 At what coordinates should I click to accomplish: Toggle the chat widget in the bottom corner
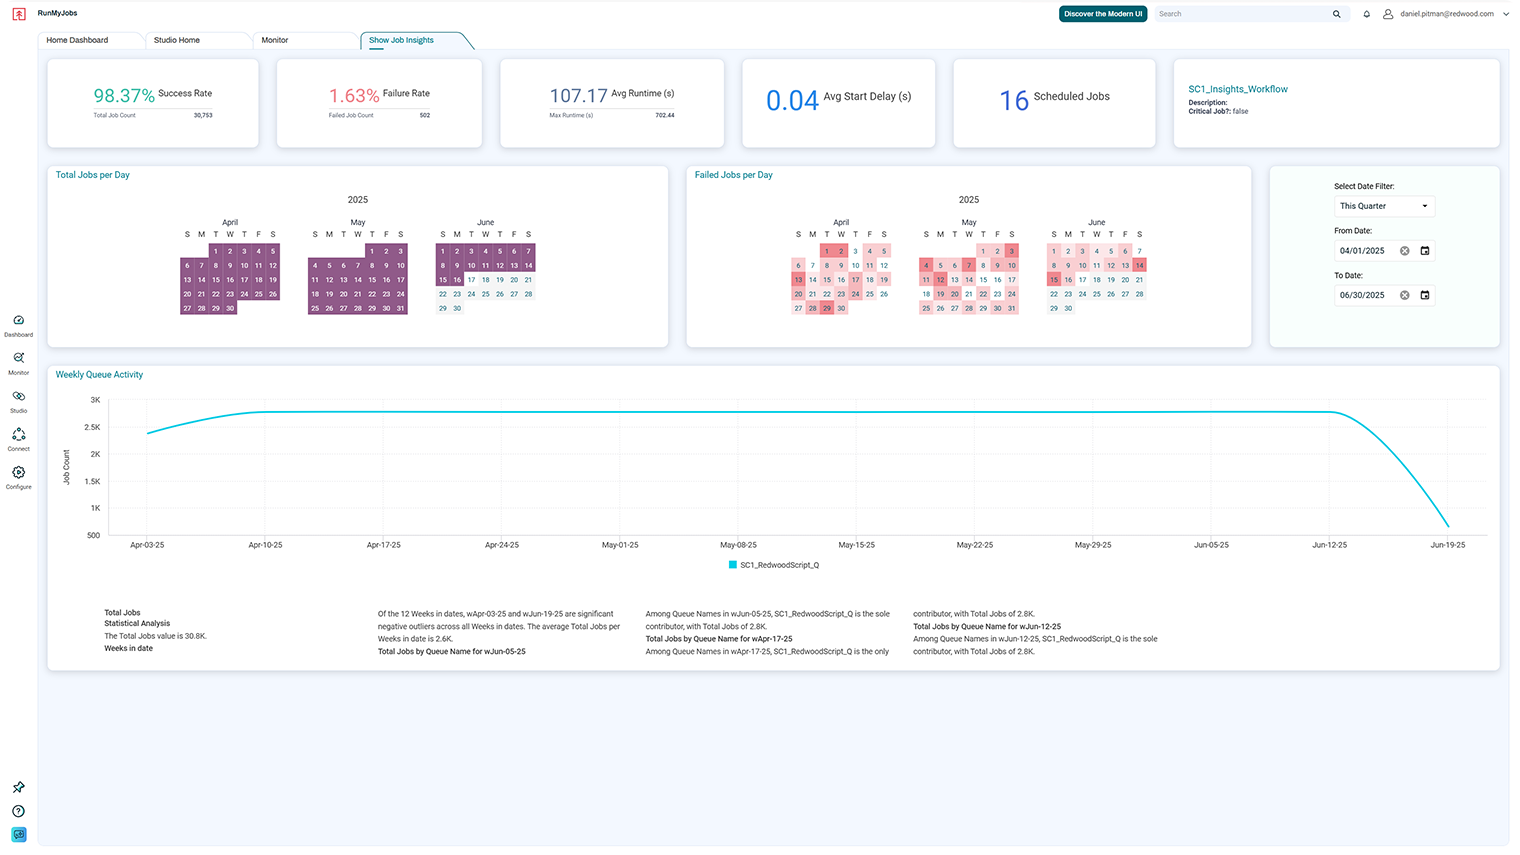click(x=18, y=833)
